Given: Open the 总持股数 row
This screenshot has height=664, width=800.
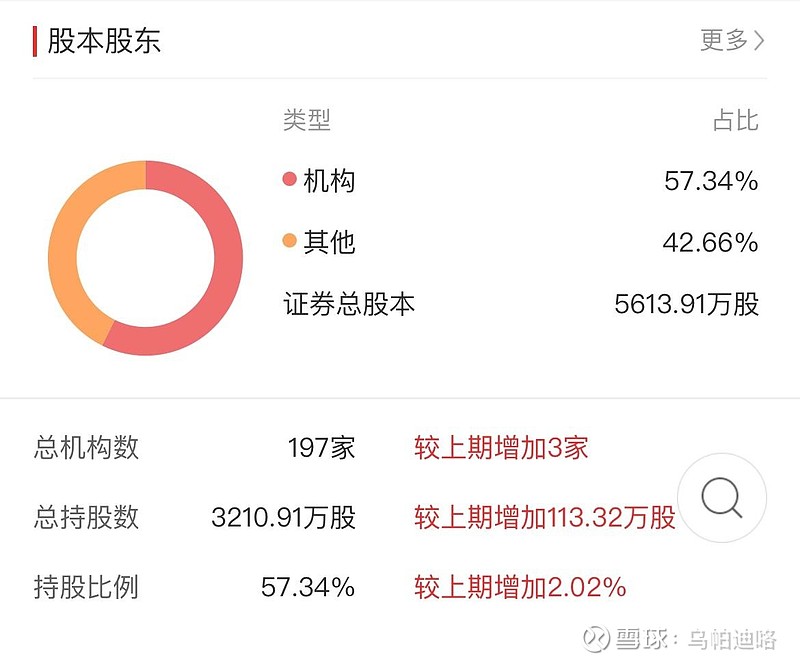Looking at the screenshot, I should [355, 517].
